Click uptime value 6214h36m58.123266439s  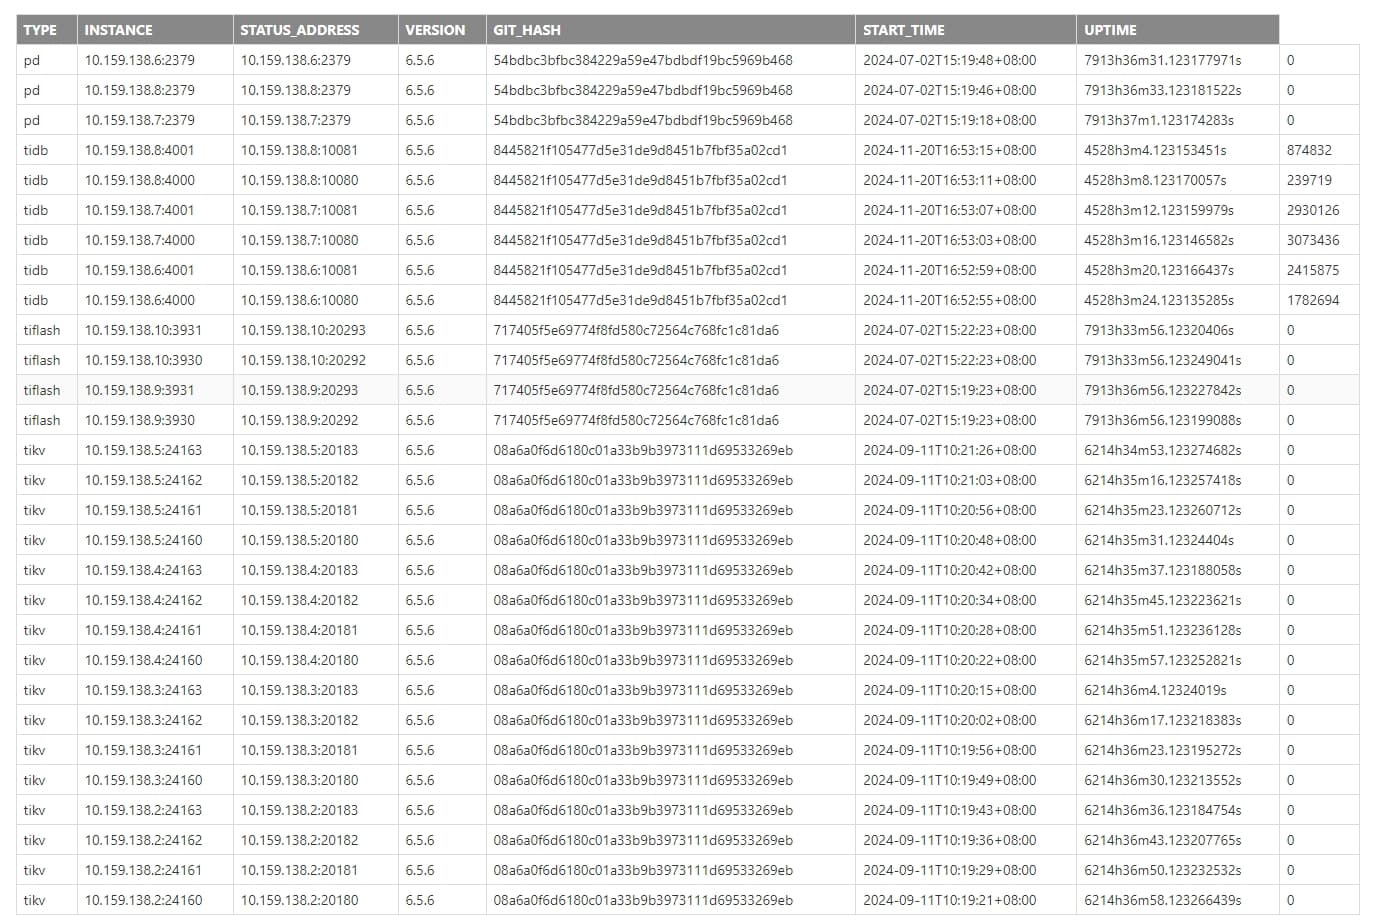(x=1162, y=900)
